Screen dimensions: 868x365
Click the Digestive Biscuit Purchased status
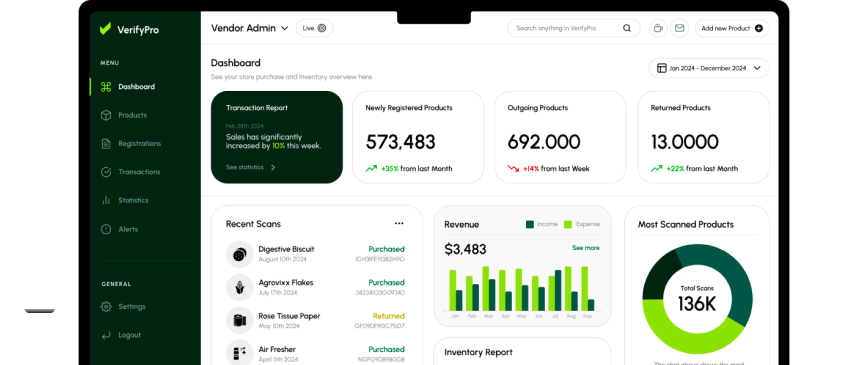(386, 249)
